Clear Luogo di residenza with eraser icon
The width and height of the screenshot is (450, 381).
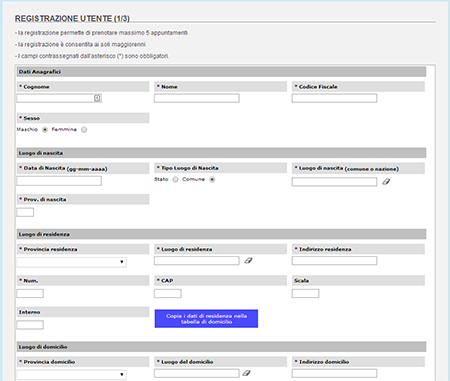point(248,261)
